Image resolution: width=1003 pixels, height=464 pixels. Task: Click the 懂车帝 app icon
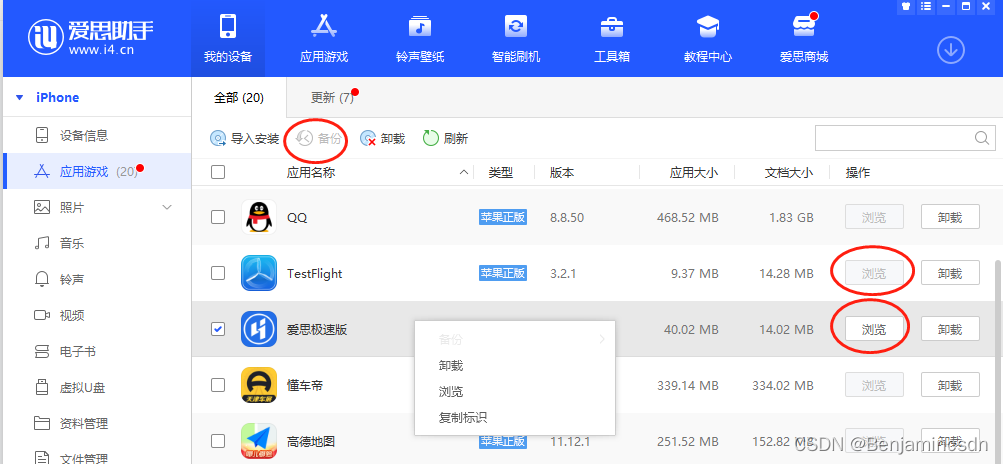click(x=258, y=385)
